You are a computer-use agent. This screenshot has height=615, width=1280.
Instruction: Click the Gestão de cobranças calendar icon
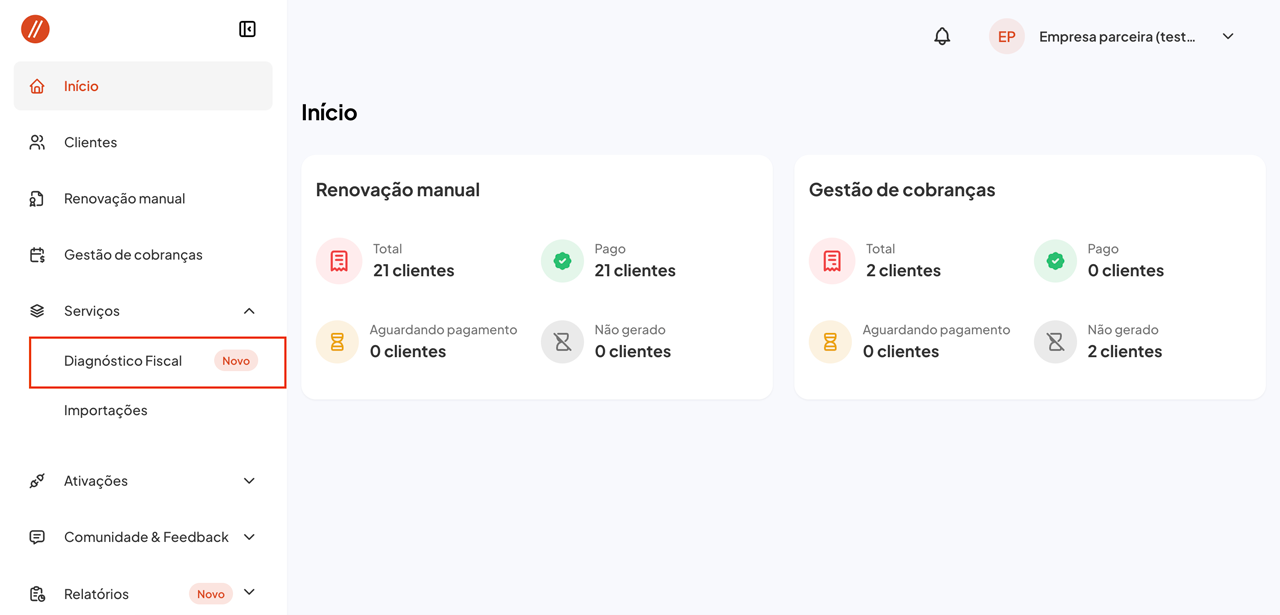pyautogui.click(x=37, y=255)
